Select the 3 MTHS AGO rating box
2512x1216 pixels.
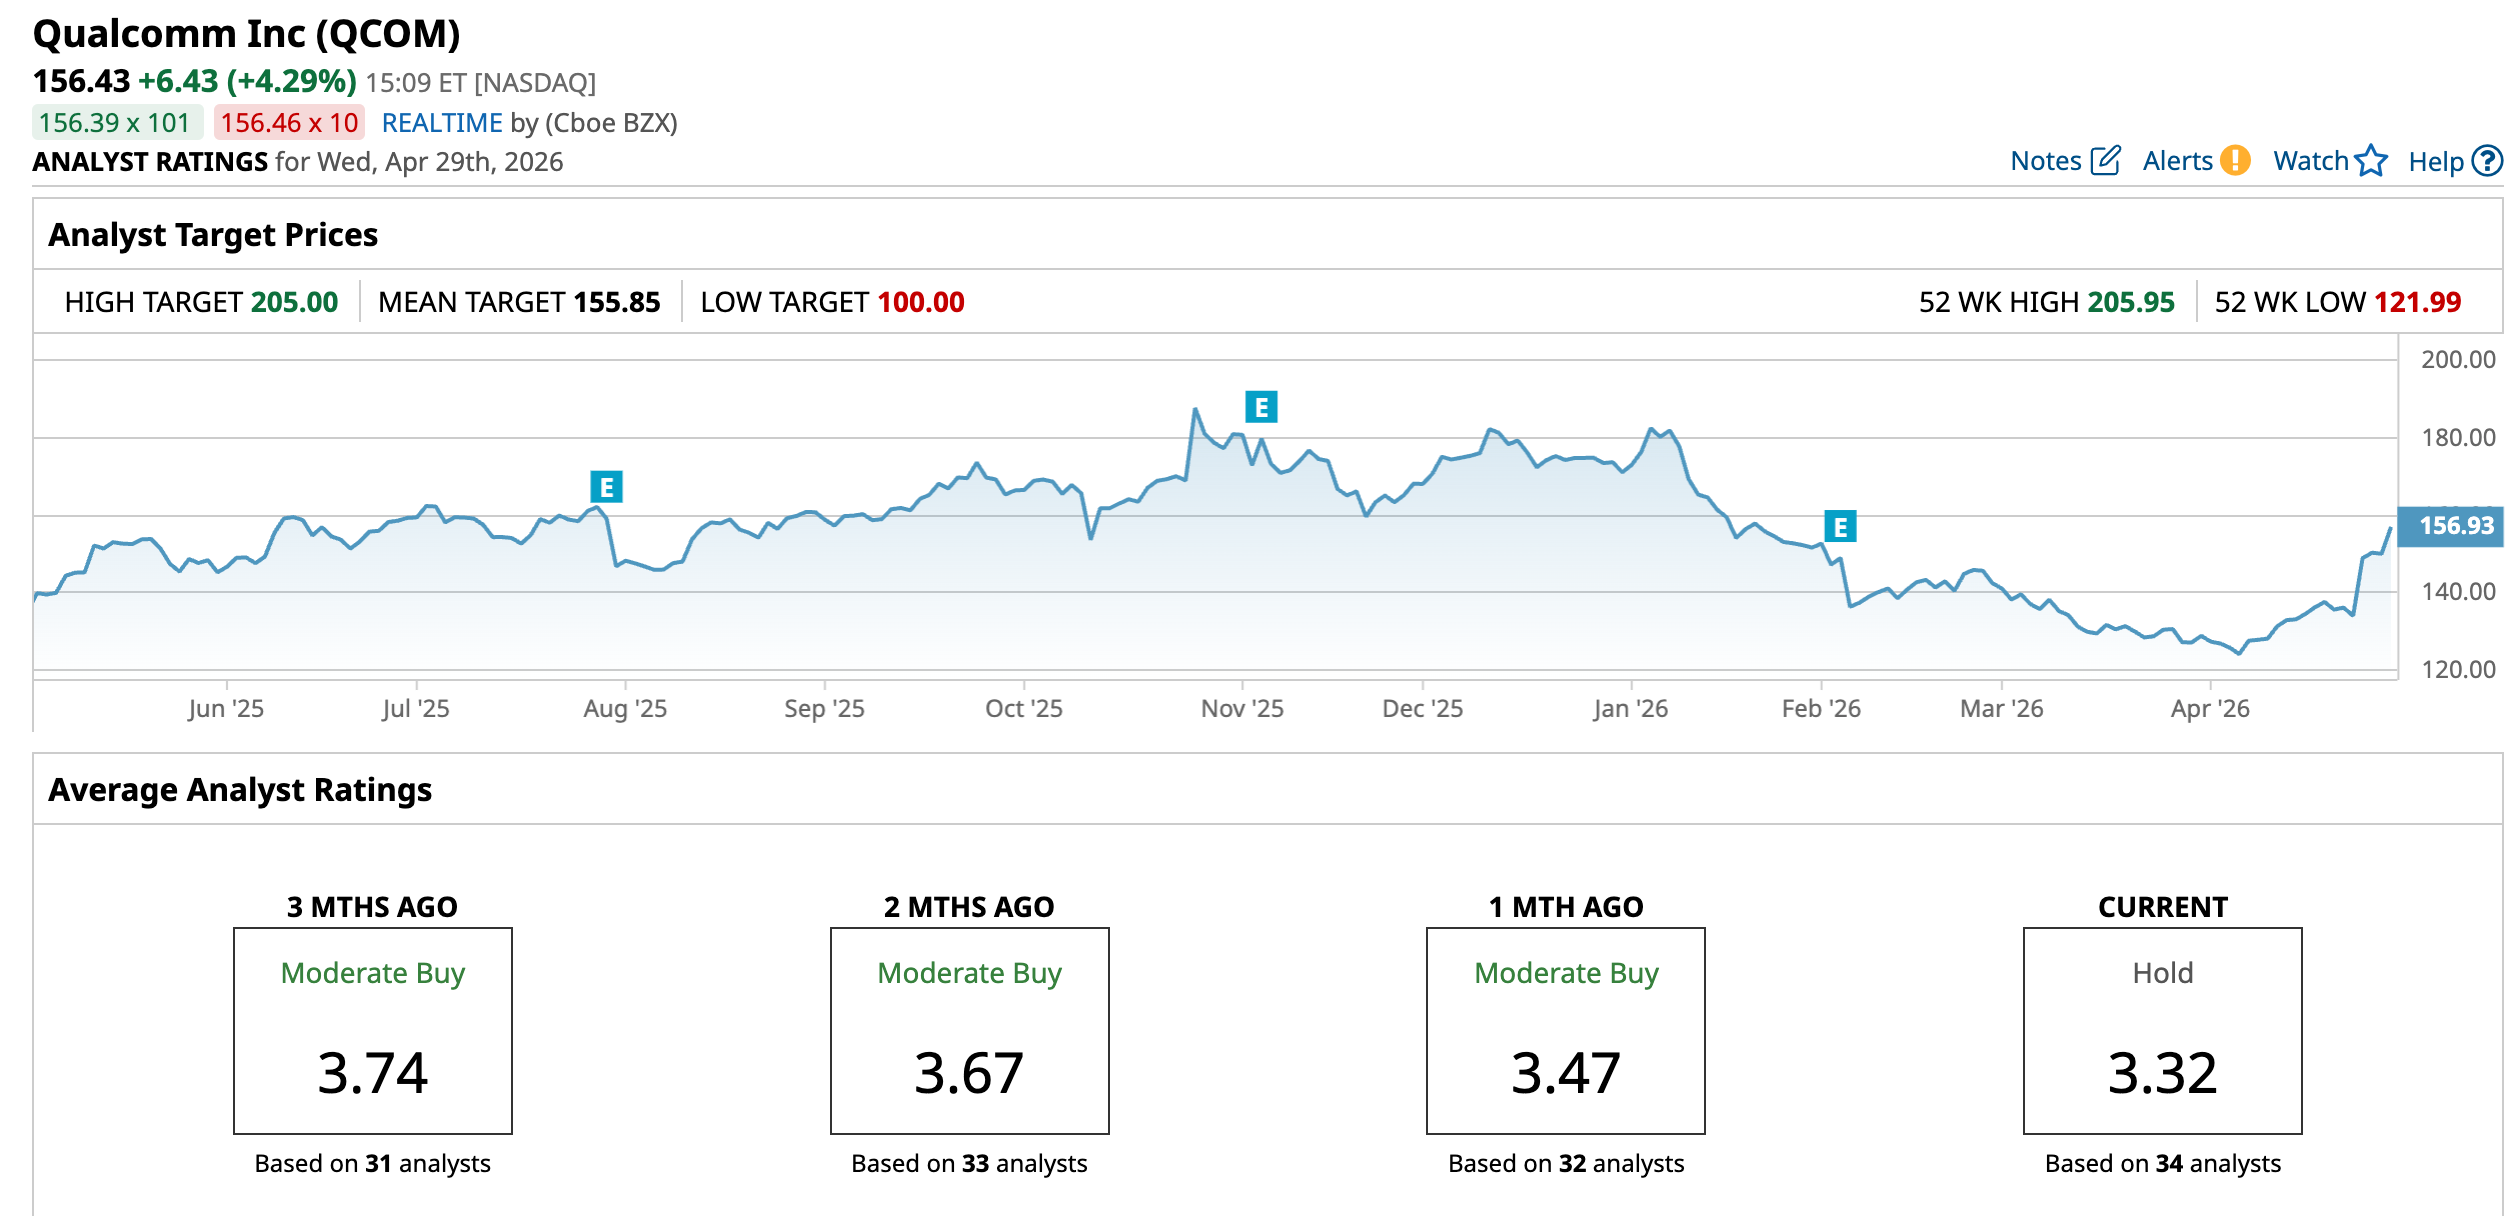pos(372,1030)
